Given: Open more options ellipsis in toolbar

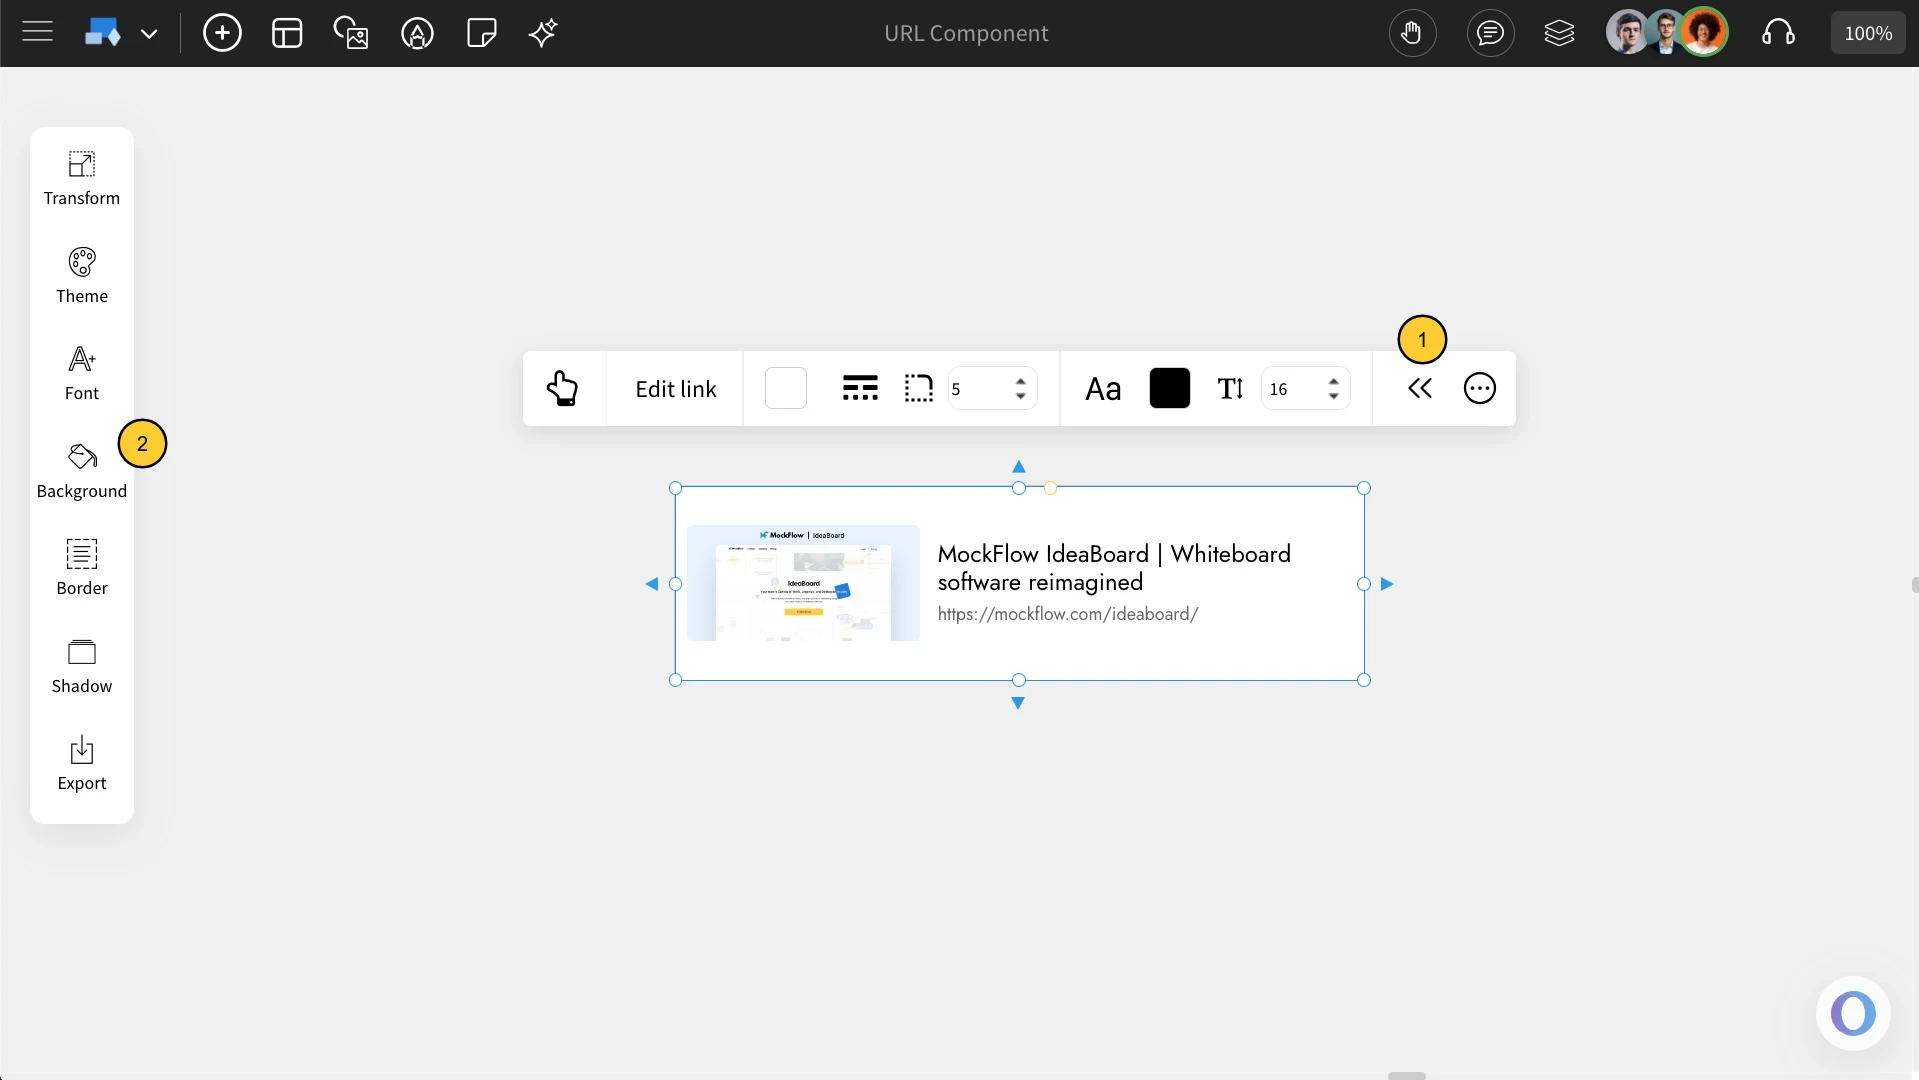Looking at the screenshot, I should [1480, 389].
